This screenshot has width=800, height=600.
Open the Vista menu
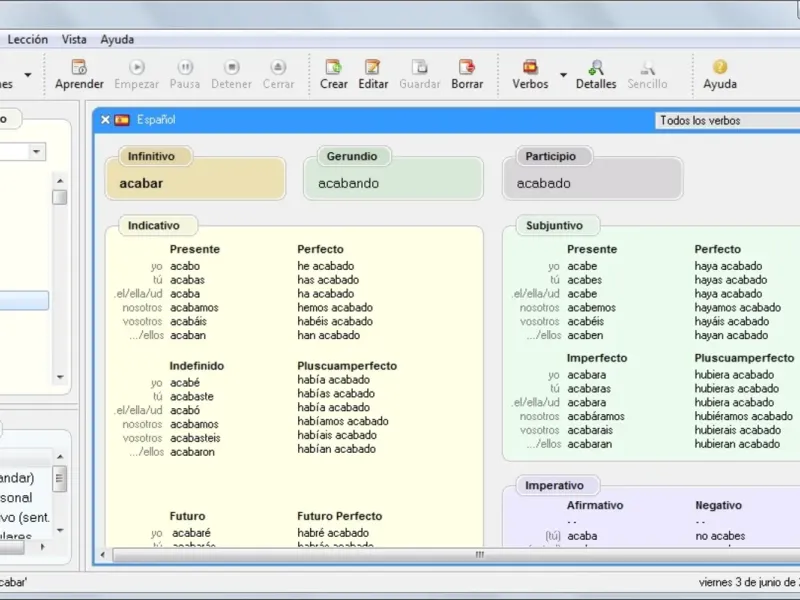pyautogui.click(x=74, y=40)
